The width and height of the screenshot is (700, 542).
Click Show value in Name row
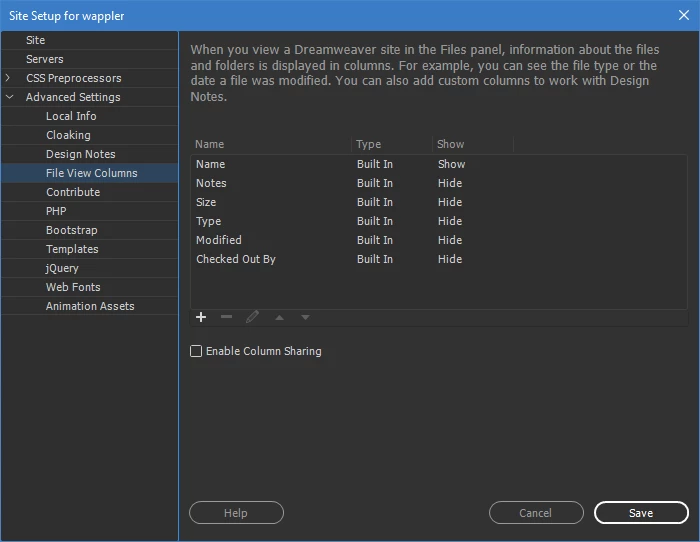click(x=451, y=164)
